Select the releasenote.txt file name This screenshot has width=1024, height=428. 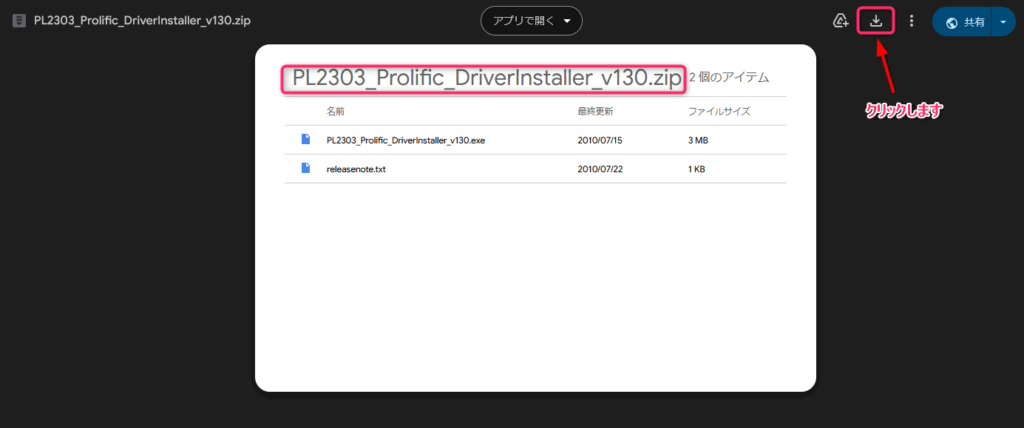(356, 169)
